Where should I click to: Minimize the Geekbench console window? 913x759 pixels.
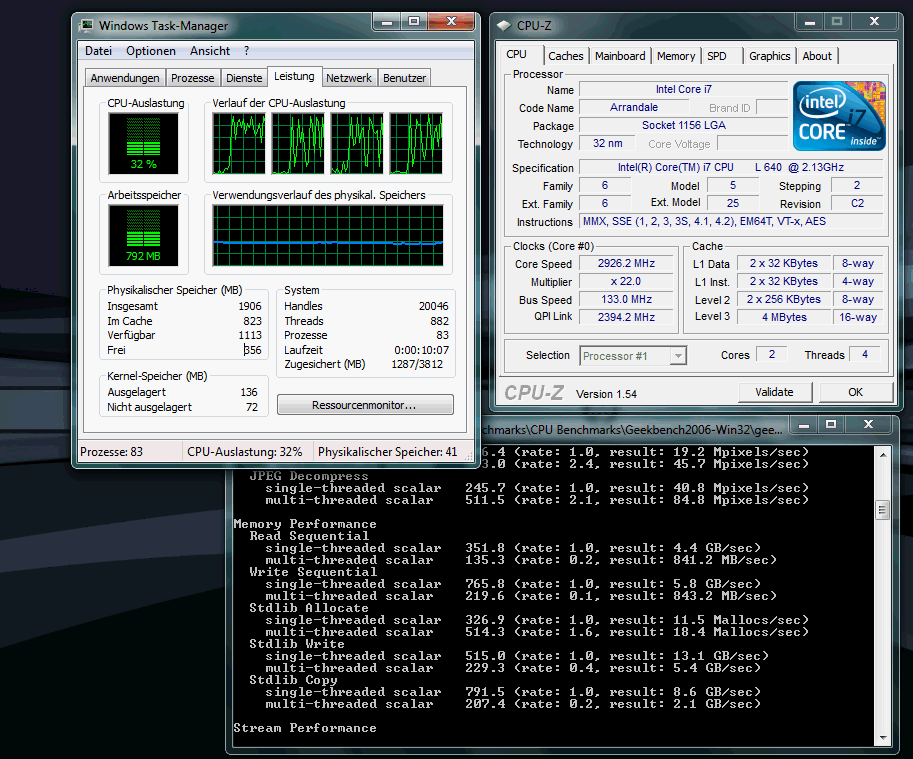coord(804,424)
